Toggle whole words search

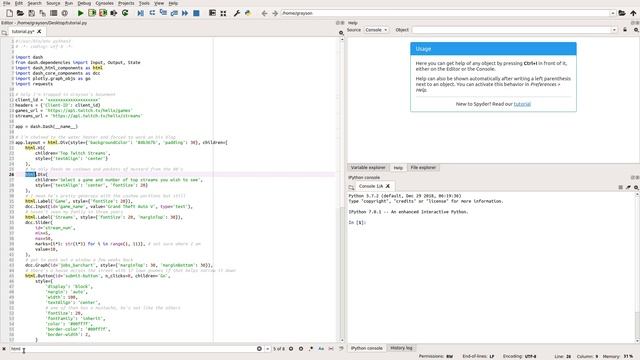point(331,349)
